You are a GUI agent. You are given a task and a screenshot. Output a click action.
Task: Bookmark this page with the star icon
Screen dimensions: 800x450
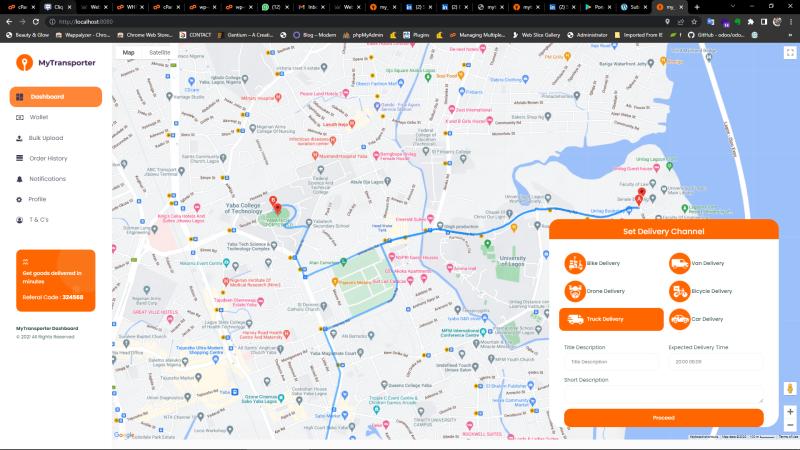694,22
